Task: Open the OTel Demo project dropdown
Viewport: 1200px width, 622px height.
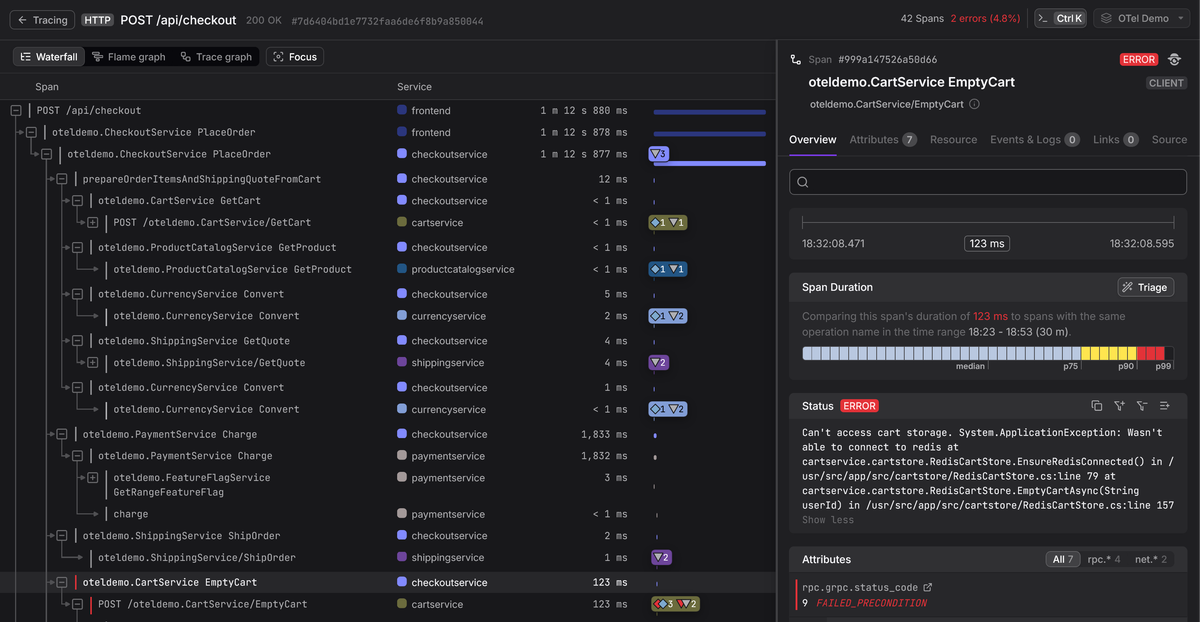Action: tap(1139, 18)
